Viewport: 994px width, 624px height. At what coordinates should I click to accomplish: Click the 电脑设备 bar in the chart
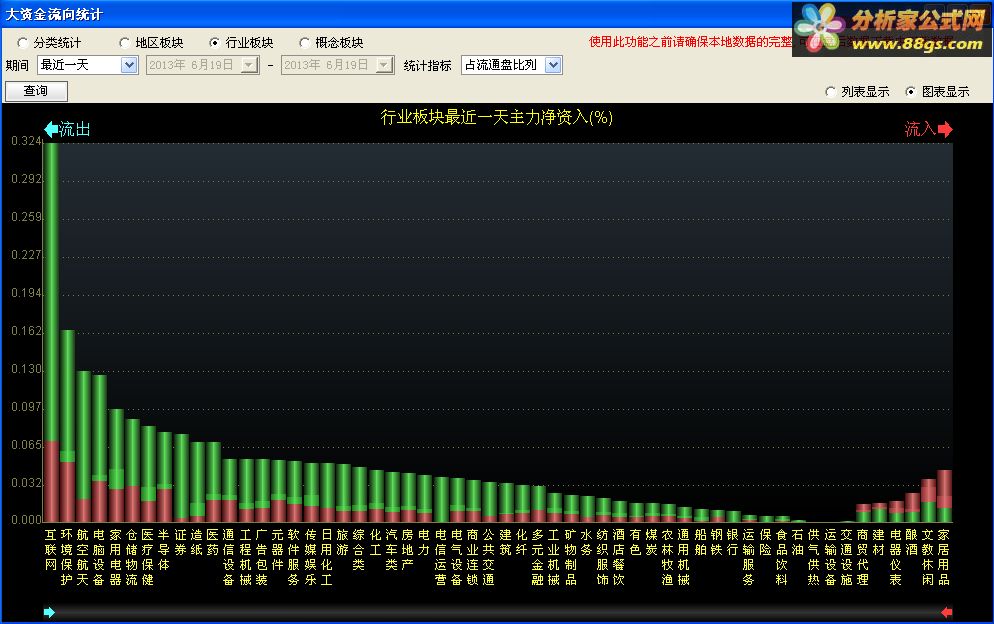pyautogui.click(x=100, y=448)
